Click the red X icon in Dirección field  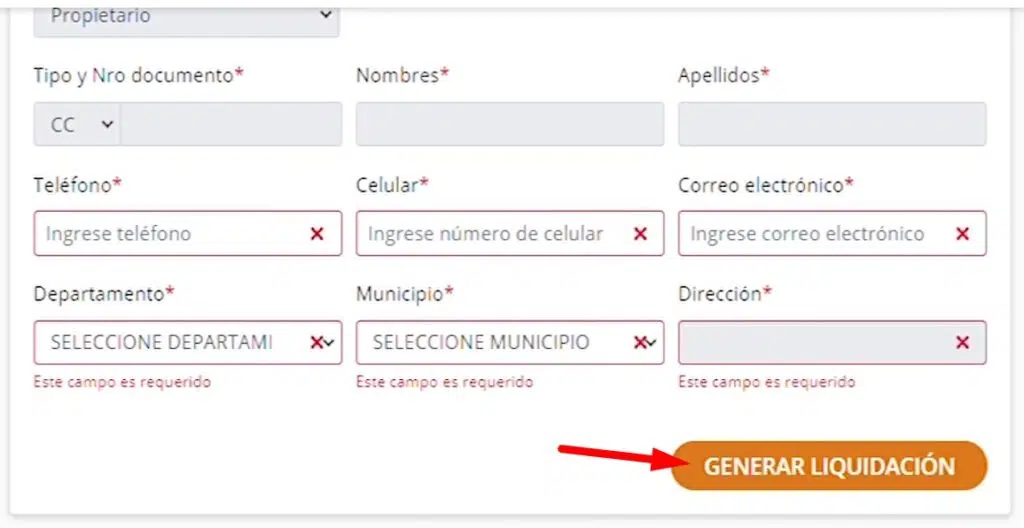[963, 342]
